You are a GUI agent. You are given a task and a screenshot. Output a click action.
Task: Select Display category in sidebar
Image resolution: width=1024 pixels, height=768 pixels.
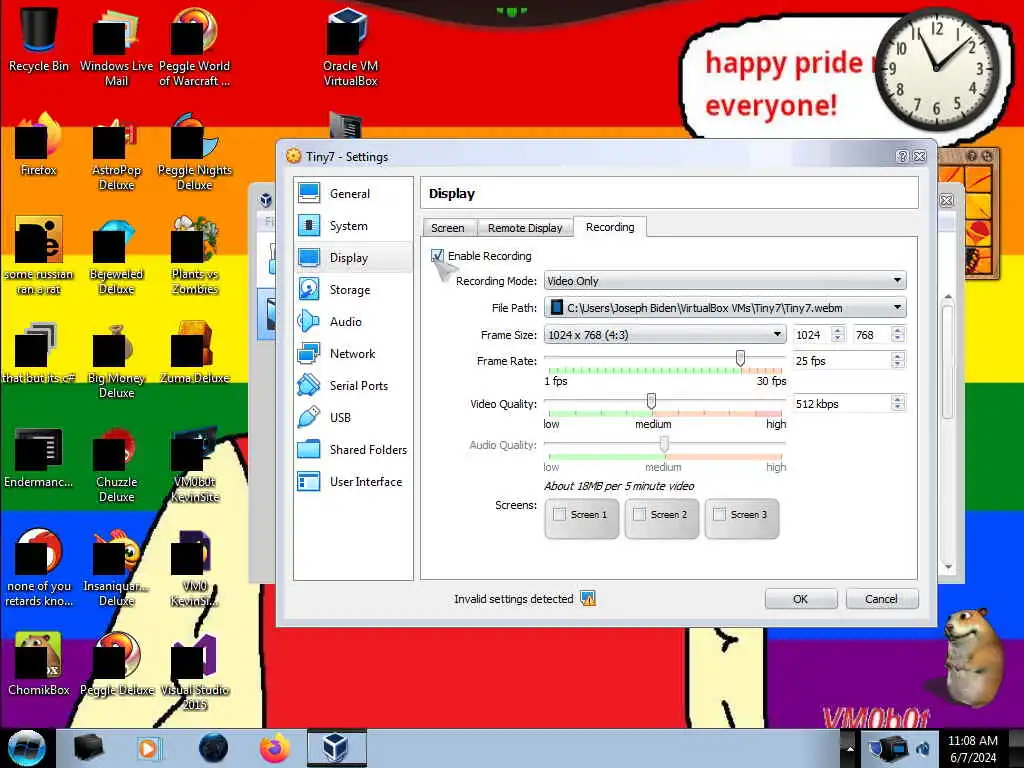[353, 257]
